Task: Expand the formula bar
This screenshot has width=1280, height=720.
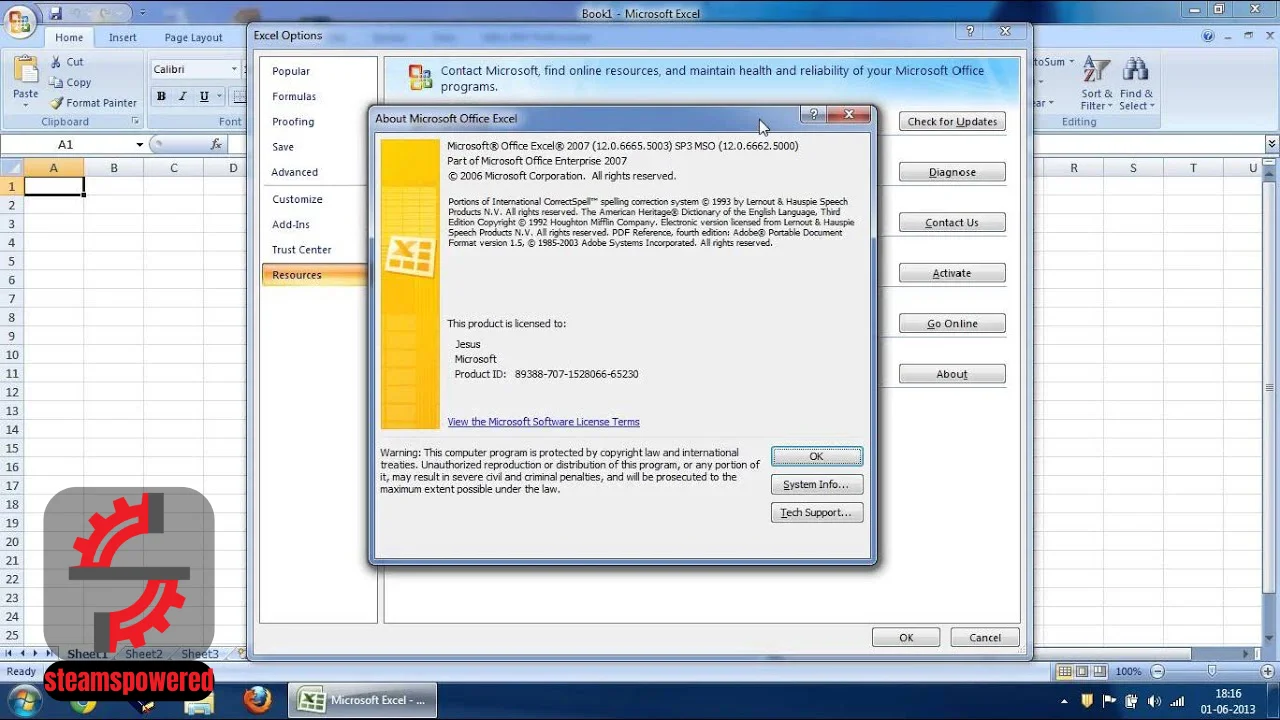Action: pos(1272,144)
